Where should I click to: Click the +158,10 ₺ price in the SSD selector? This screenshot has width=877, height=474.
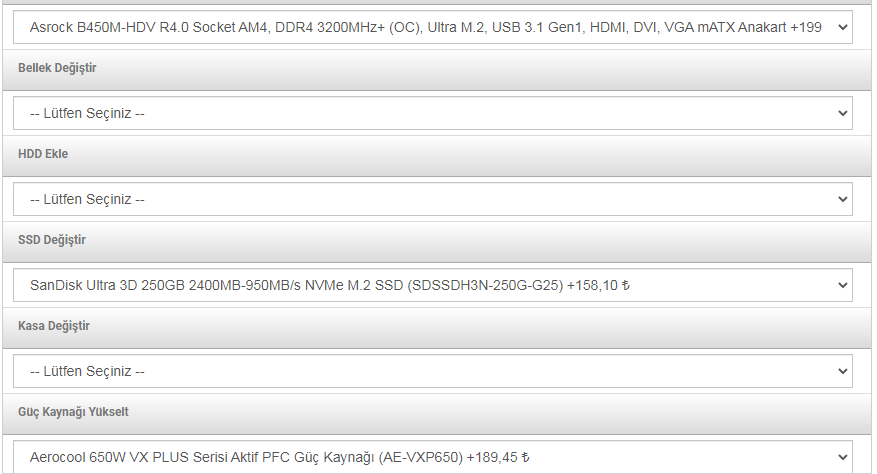[598, 286]
